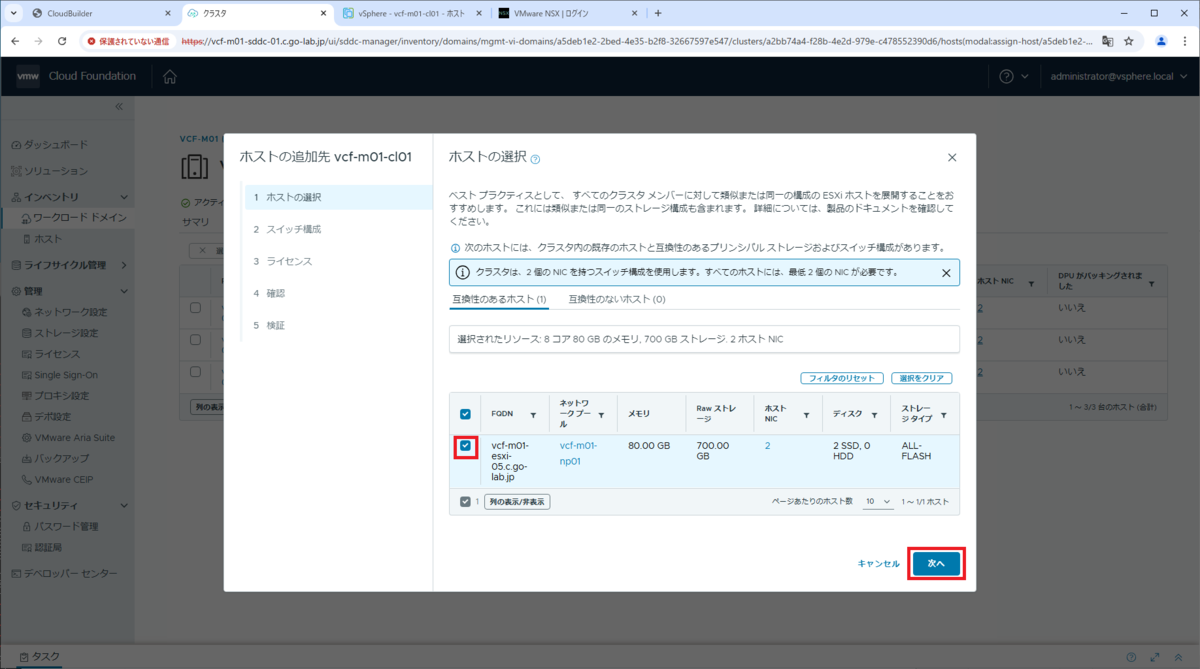
Task: Filter the ホスト NIC column in dialog
Action: (807, 414)
